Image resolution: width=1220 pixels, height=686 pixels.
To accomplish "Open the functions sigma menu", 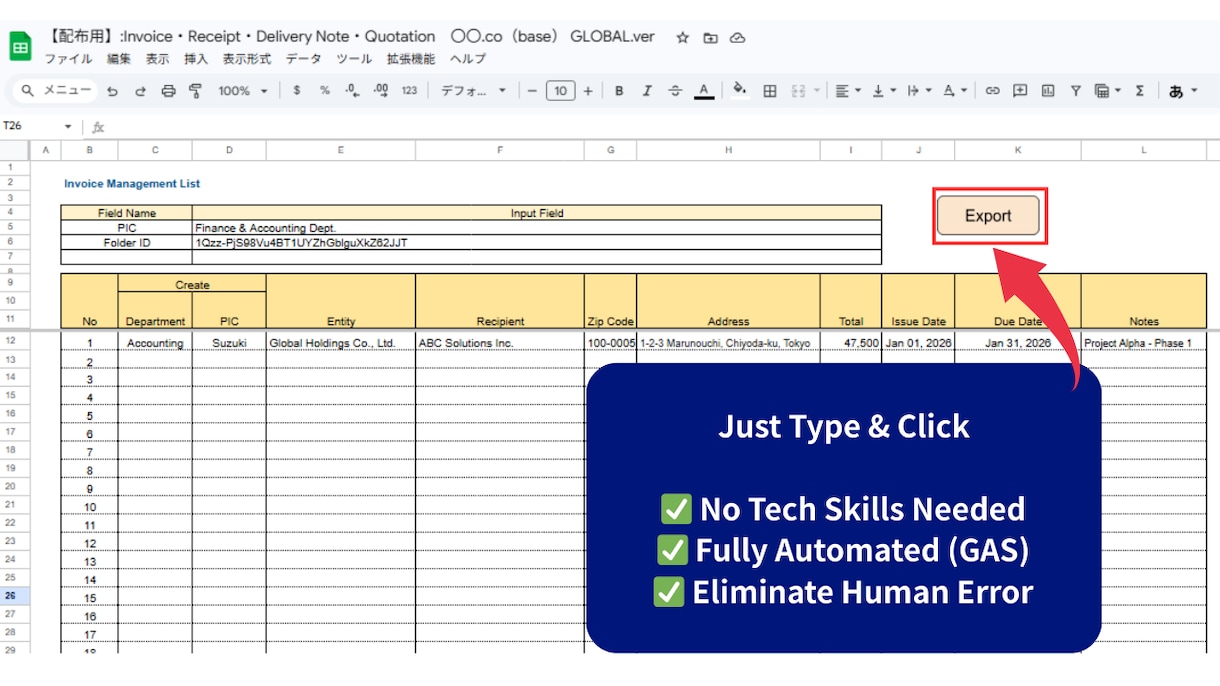I will click(x=1139, y=91).
